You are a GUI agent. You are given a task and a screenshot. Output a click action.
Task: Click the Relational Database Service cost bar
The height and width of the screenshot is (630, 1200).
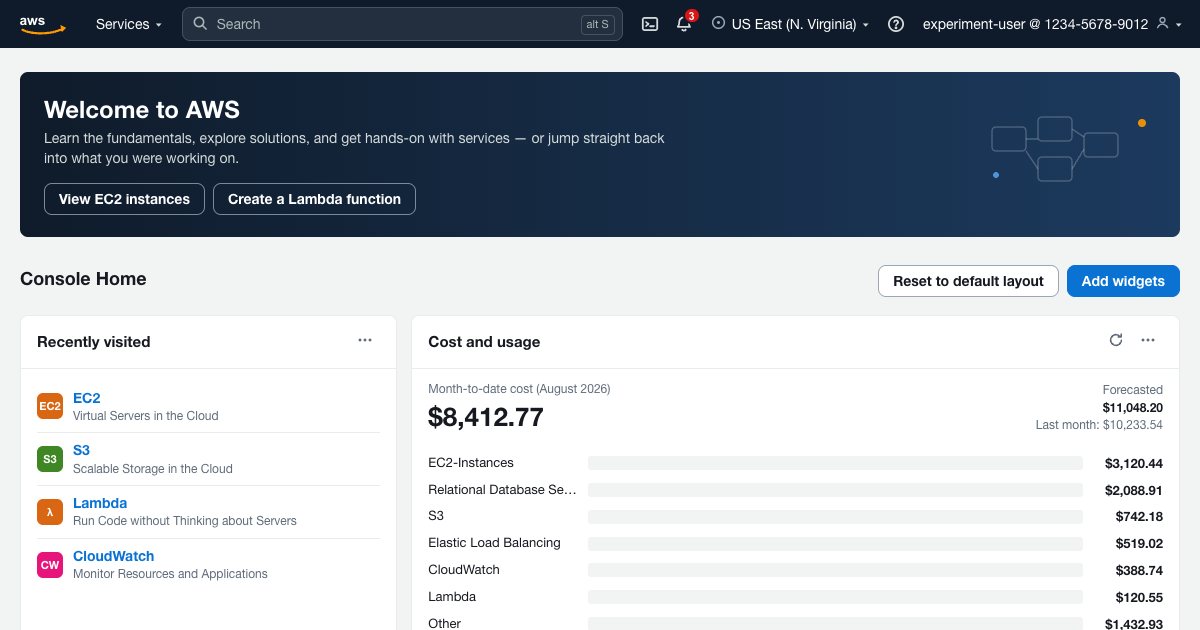pyautogui.click(x=835, y=490)
